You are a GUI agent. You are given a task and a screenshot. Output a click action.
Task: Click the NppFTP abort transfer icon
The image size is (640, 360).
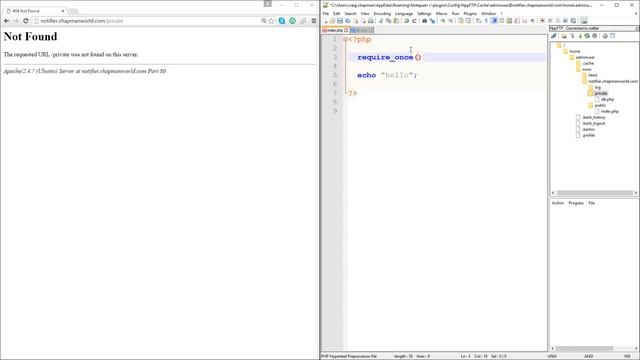pos(595,36)
